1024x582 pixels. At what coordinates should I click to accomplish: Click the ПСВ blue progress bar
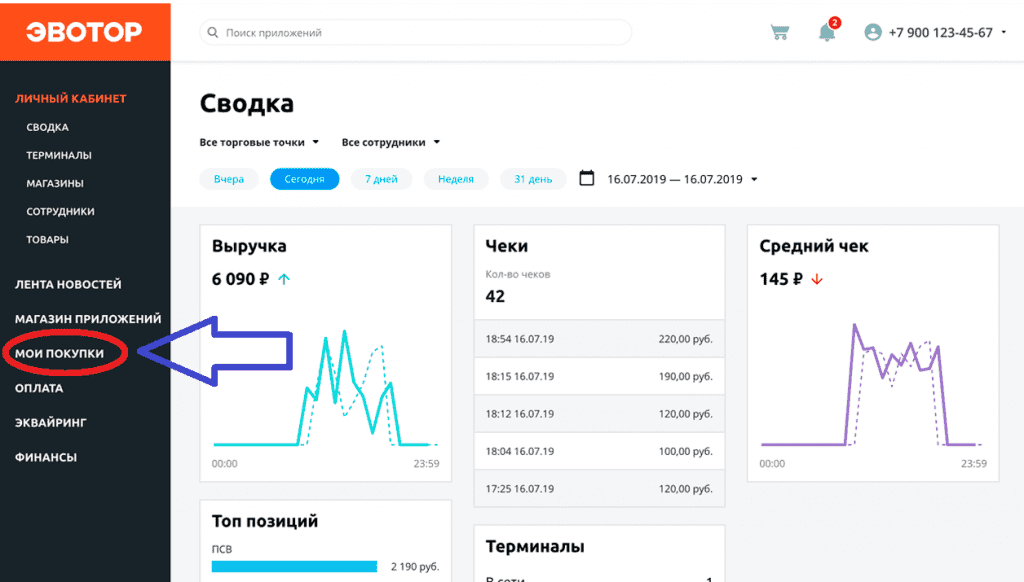coord(294,566)
